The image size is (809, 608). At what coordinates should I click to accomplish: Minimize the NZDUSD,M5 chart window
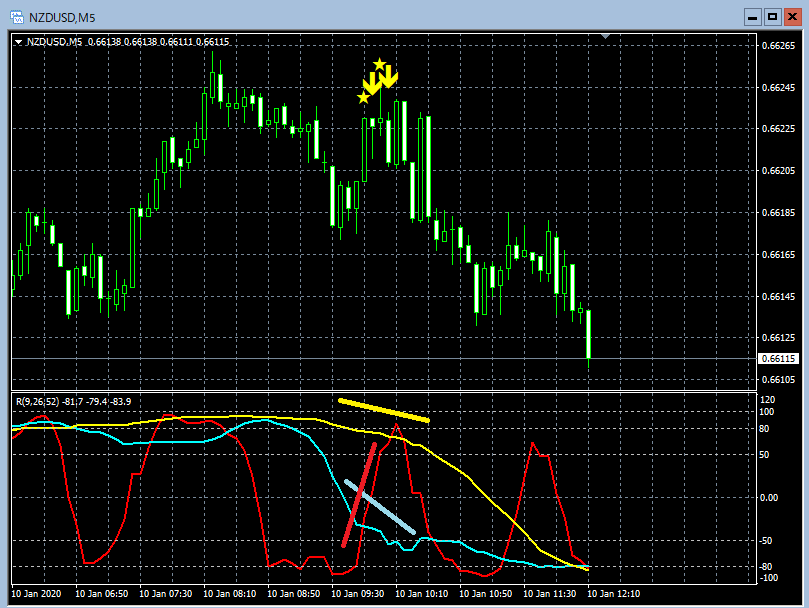(x=753, y=17)
